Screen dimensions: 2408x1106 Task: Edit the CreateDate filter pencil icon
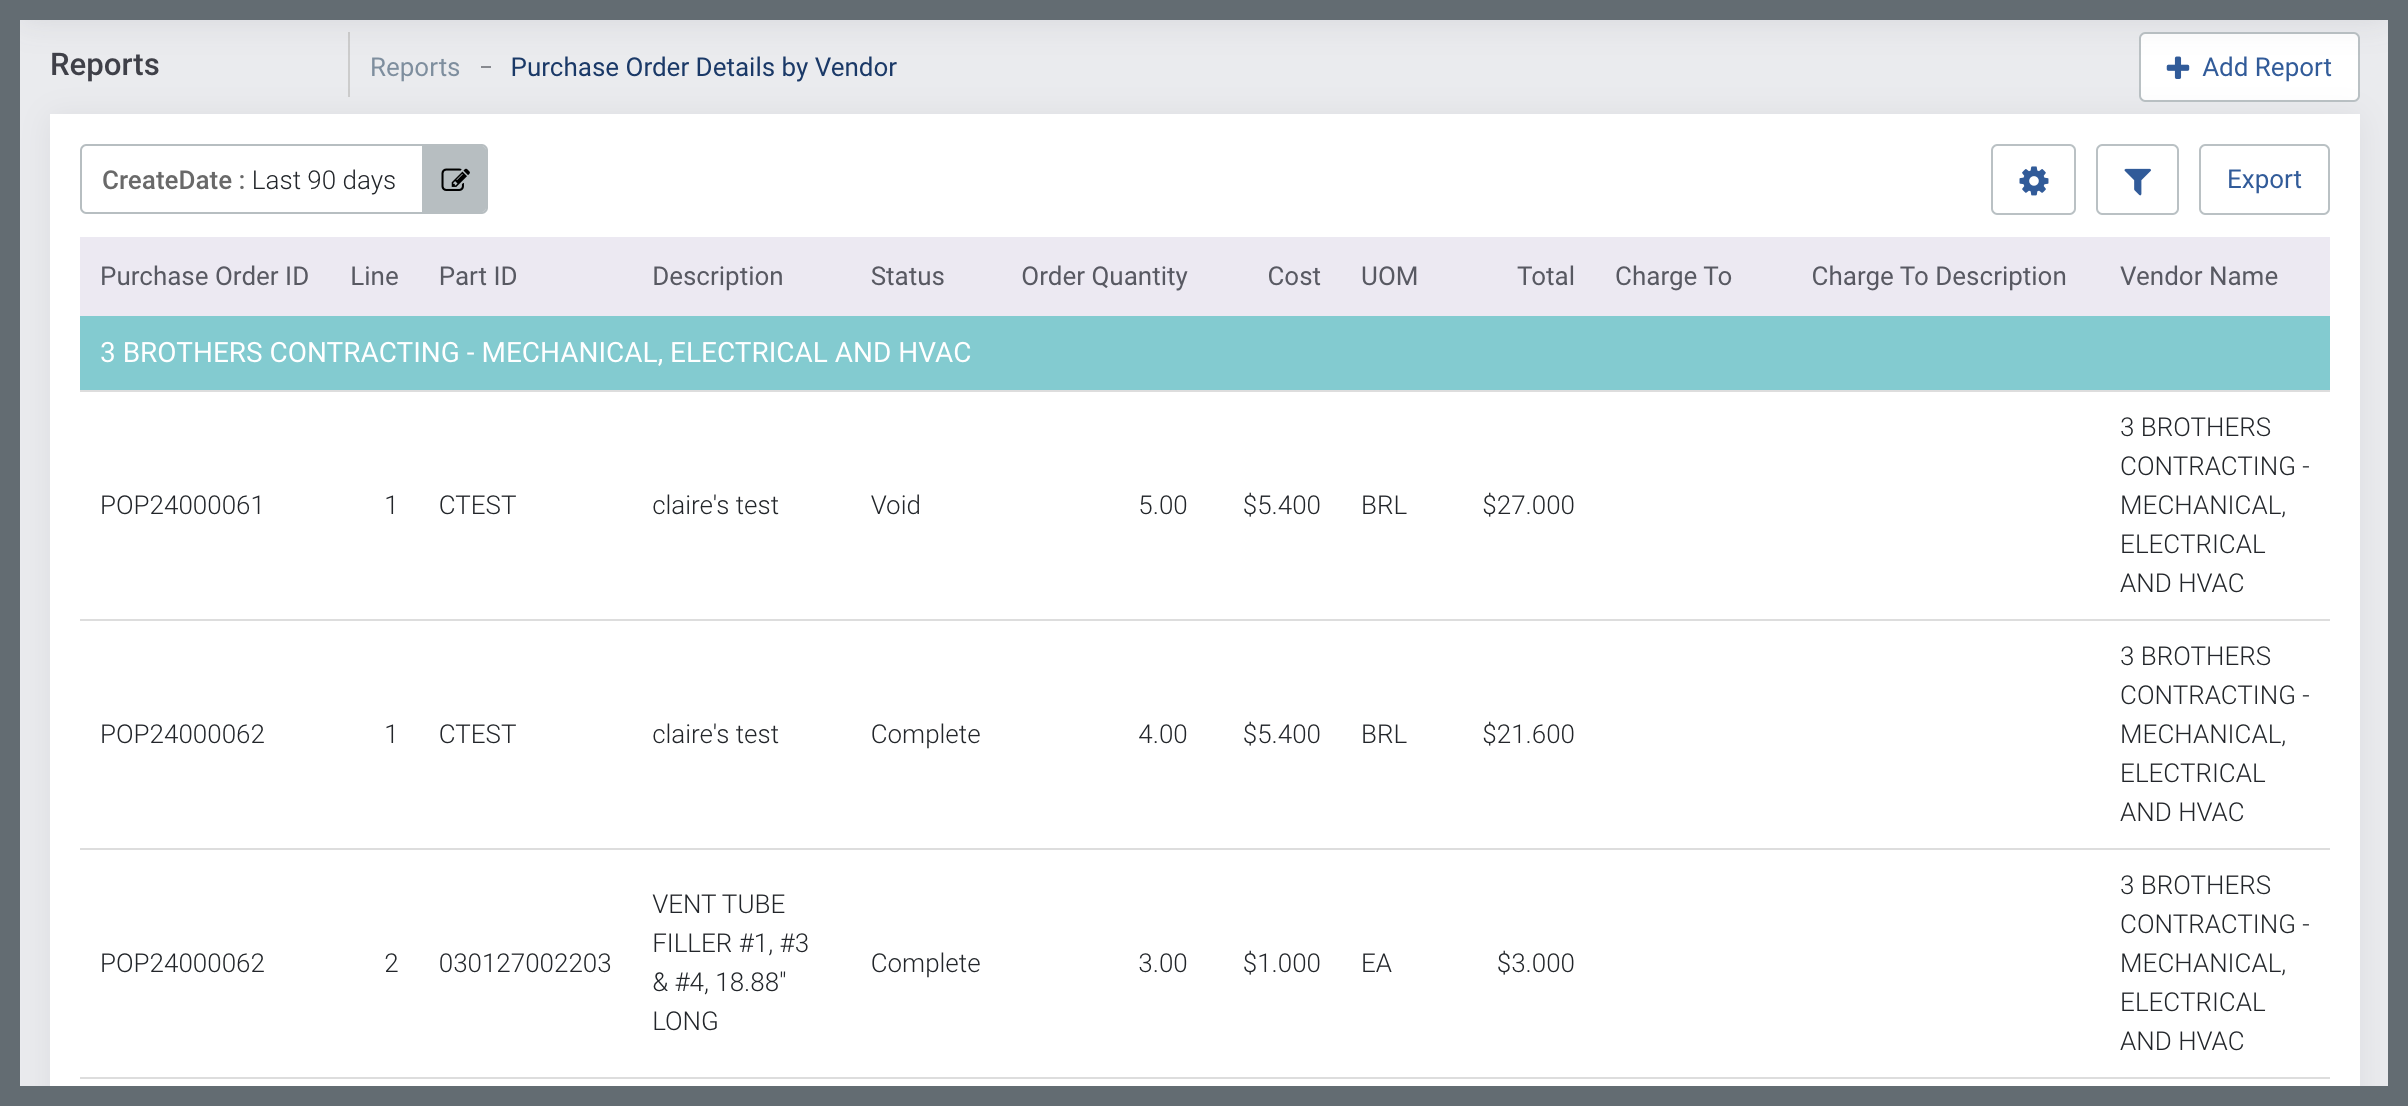[x=455, y=180]
